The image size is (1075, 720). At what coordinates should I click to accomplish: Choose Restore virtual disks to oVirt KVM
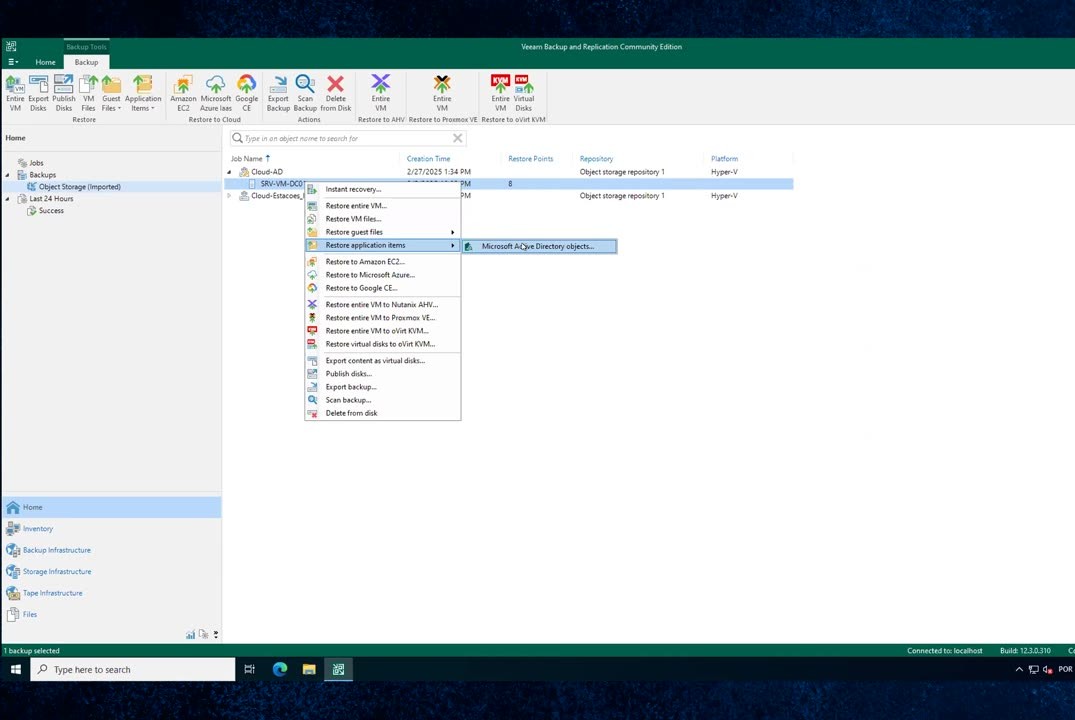tap(383, 344)
